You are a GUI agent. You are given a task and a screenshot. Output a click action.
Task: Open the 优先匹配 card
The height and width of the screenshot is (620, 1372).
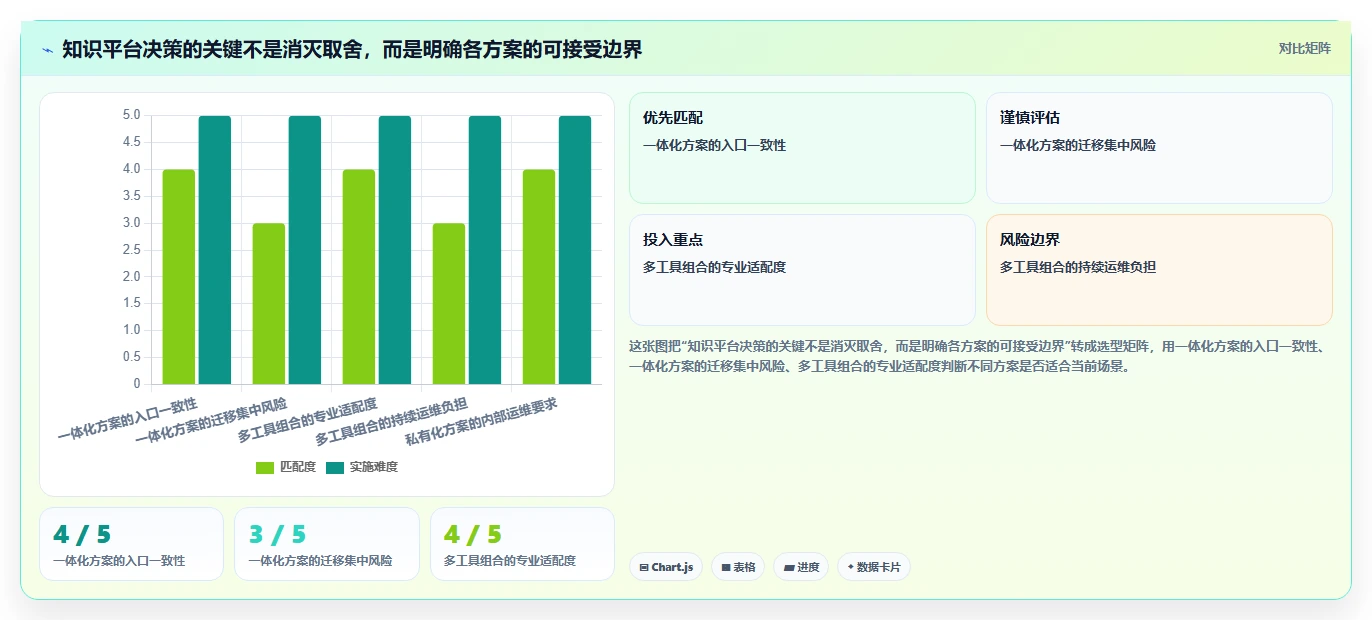(x=802, y=148)
